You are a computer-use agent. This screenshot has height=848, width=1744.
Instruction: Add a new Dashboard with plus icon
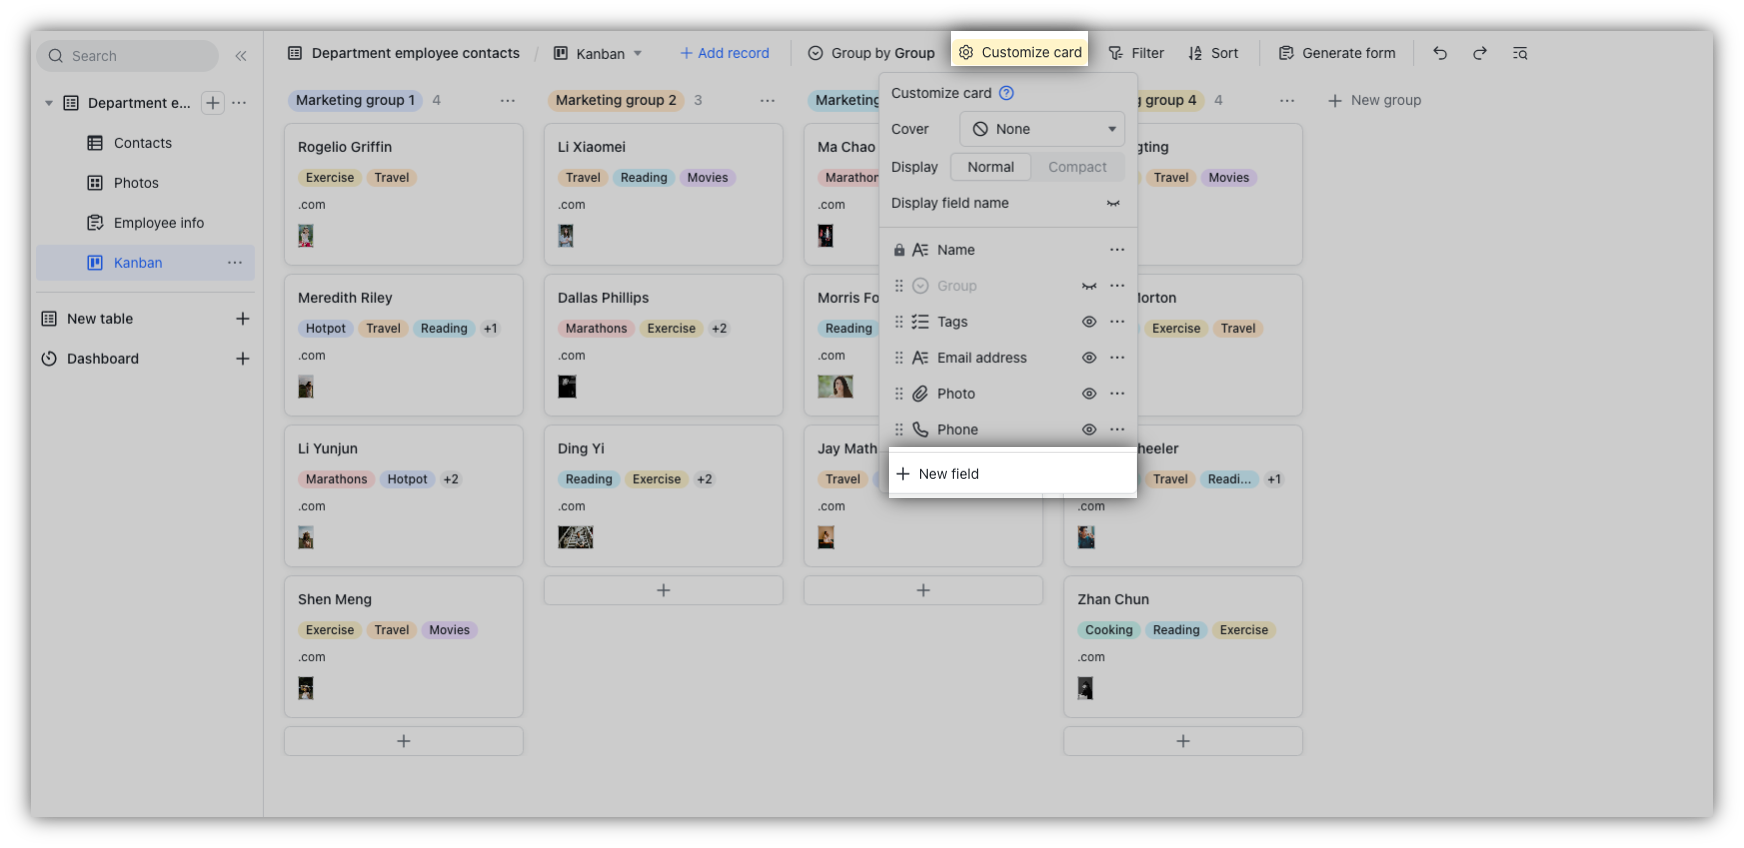click(242, 359)
